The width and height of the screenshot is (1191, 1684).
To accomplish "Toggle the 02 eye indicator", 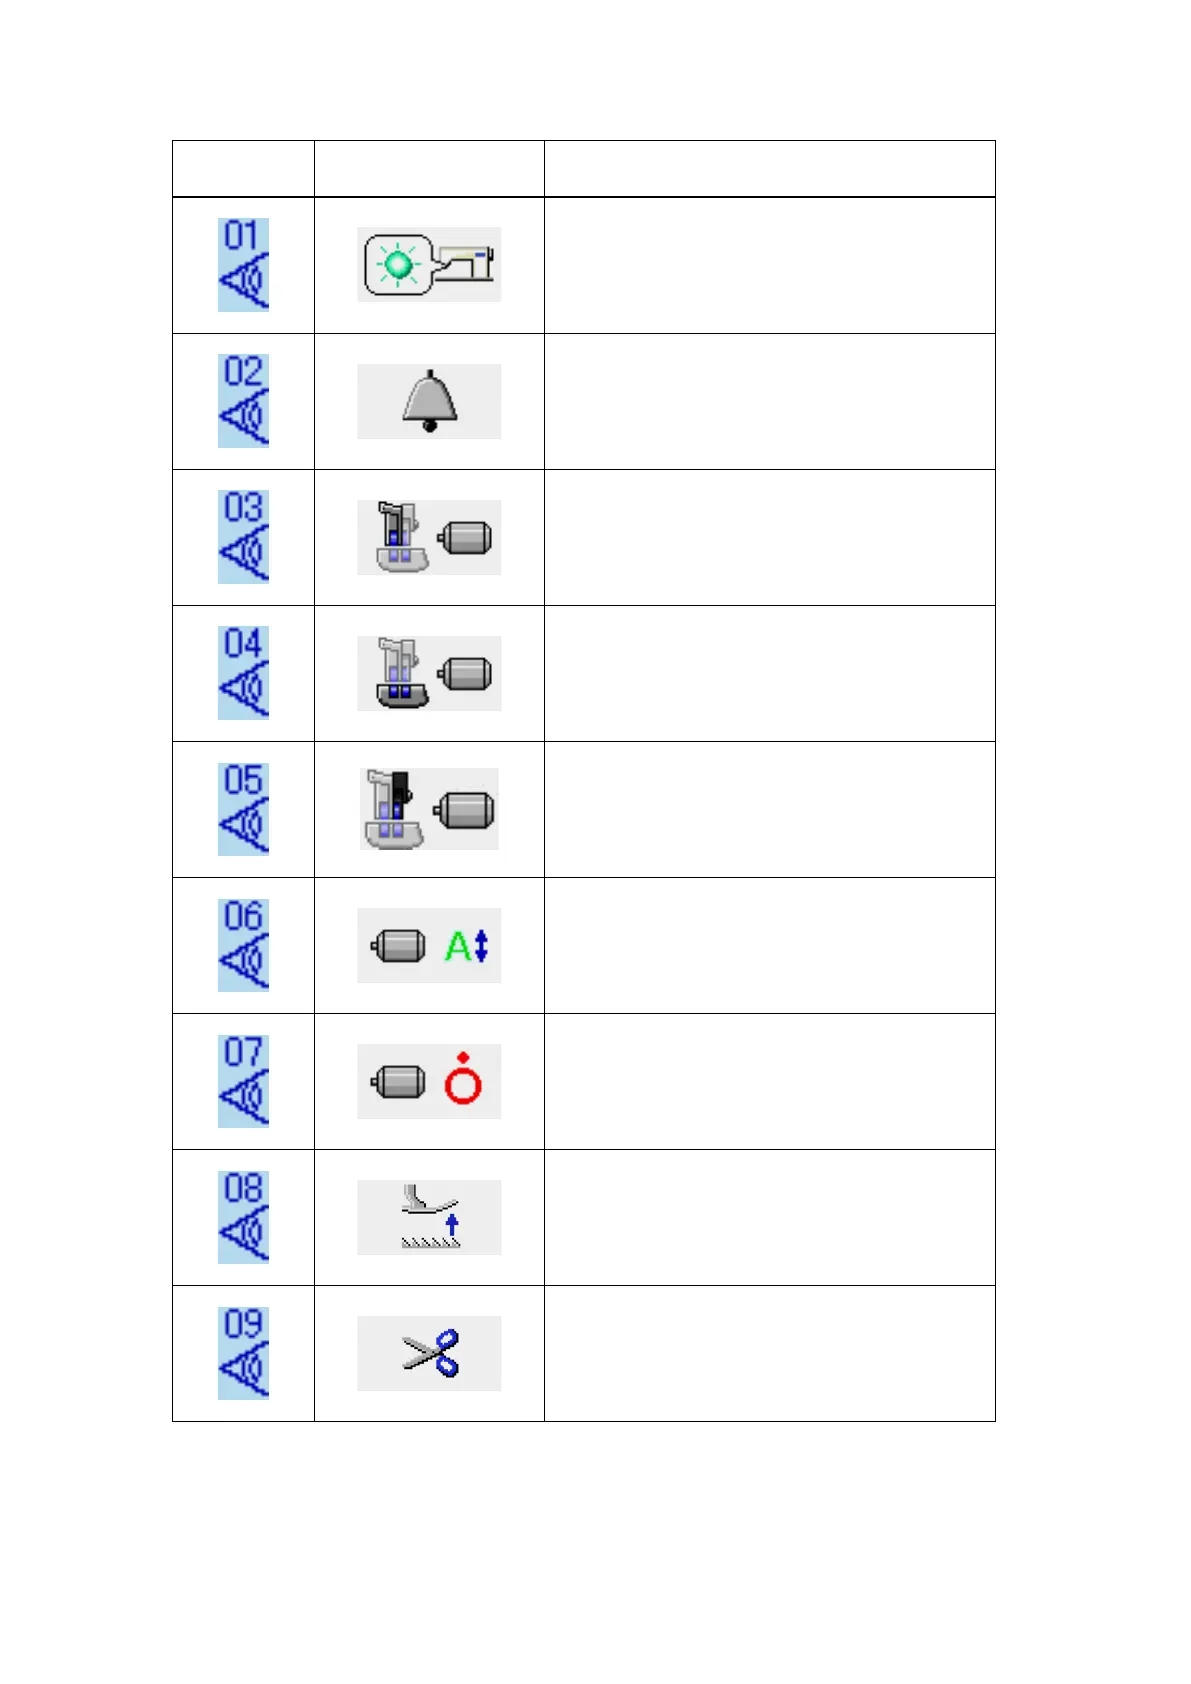I will click(243, 401).
